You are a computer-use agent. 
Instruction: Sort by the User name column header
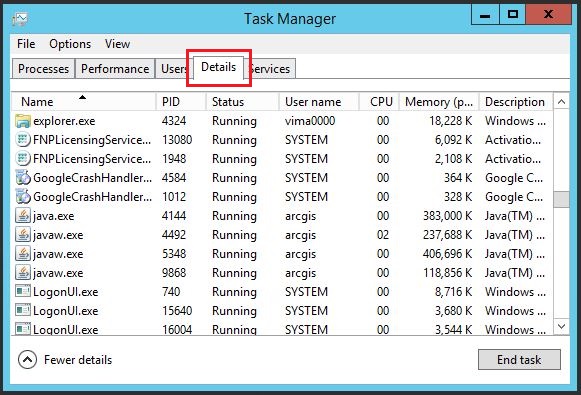(319, 102)
